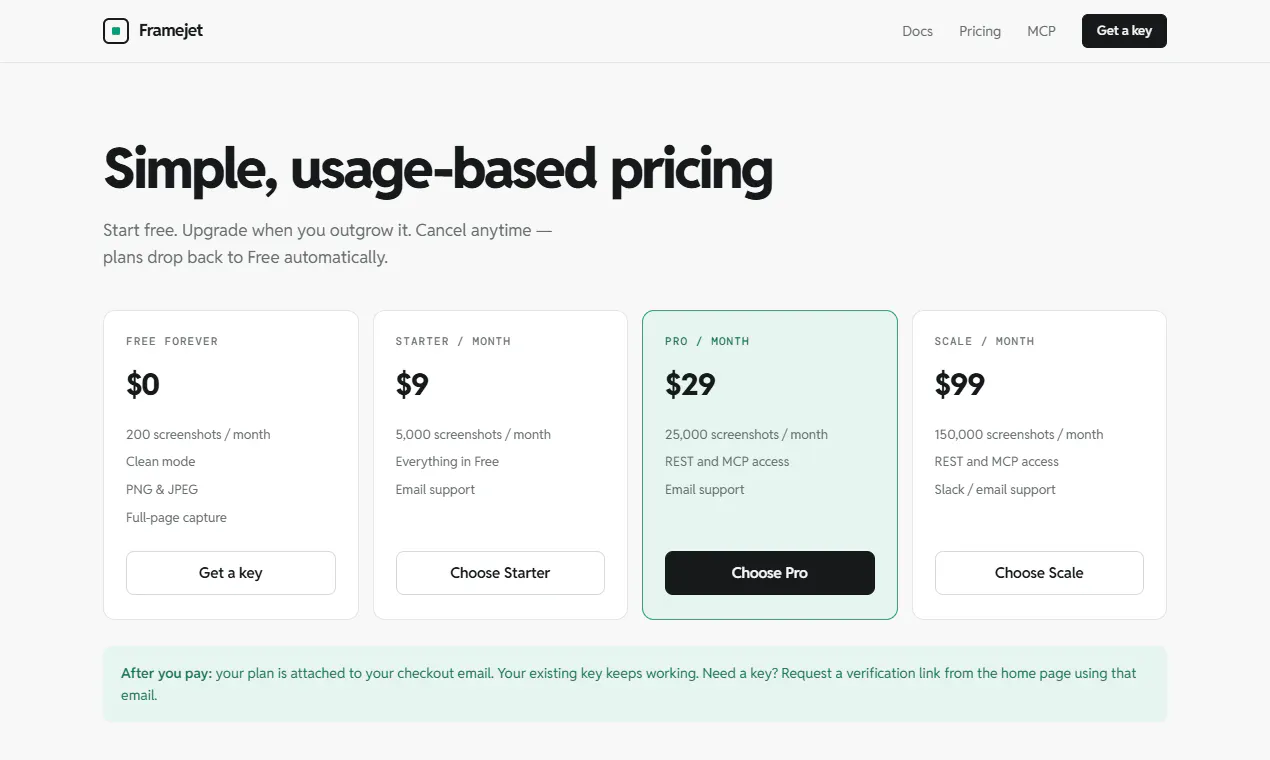Select the Choose Pro button
This screenshot has width=1270, height=760.
(x=770, y=573)
